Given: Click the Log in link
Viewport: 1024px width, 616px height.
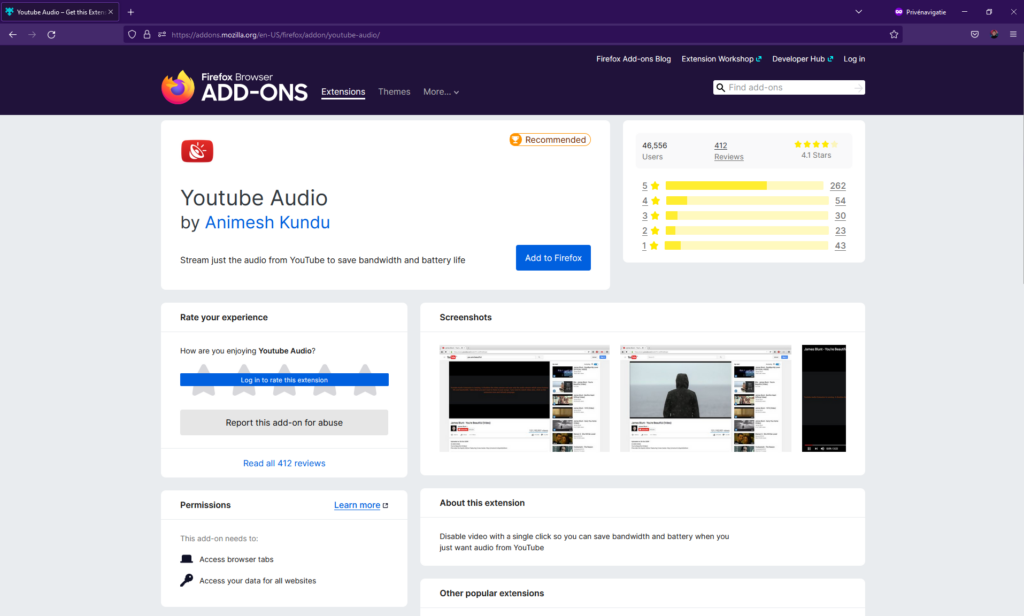Looking at the screenshot, I should pyautogui.click(x=854, y=59).
